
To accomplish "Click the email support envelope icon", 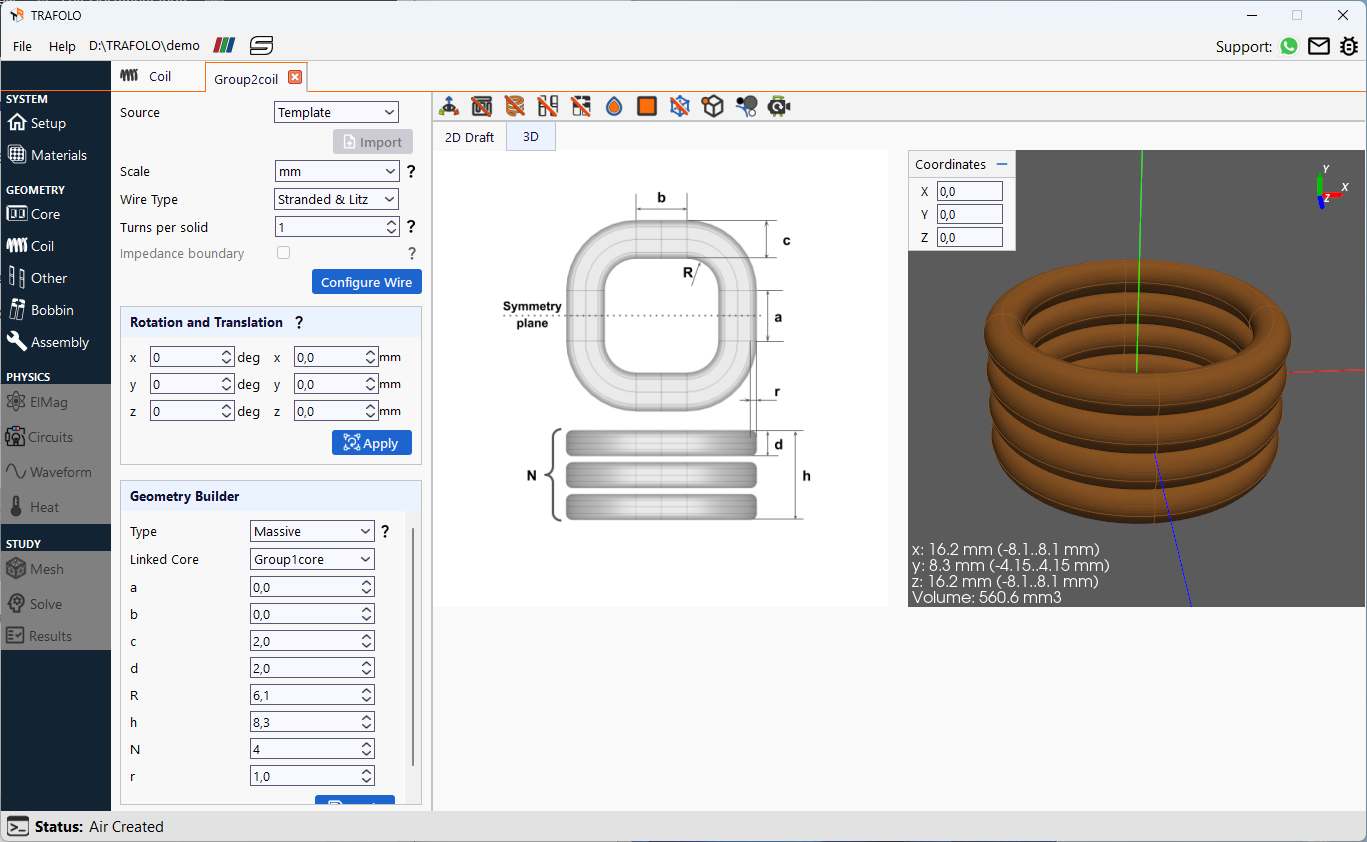I will point(1319,46).
